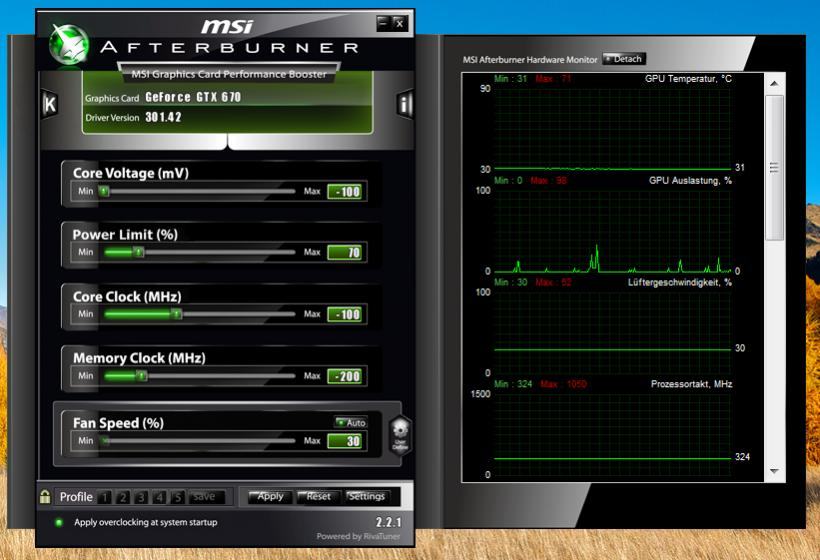Image resolution: width=820 pixels, height=560 pixels.
Task: Click the driver version 301.42 text
Action: (163, 117)
